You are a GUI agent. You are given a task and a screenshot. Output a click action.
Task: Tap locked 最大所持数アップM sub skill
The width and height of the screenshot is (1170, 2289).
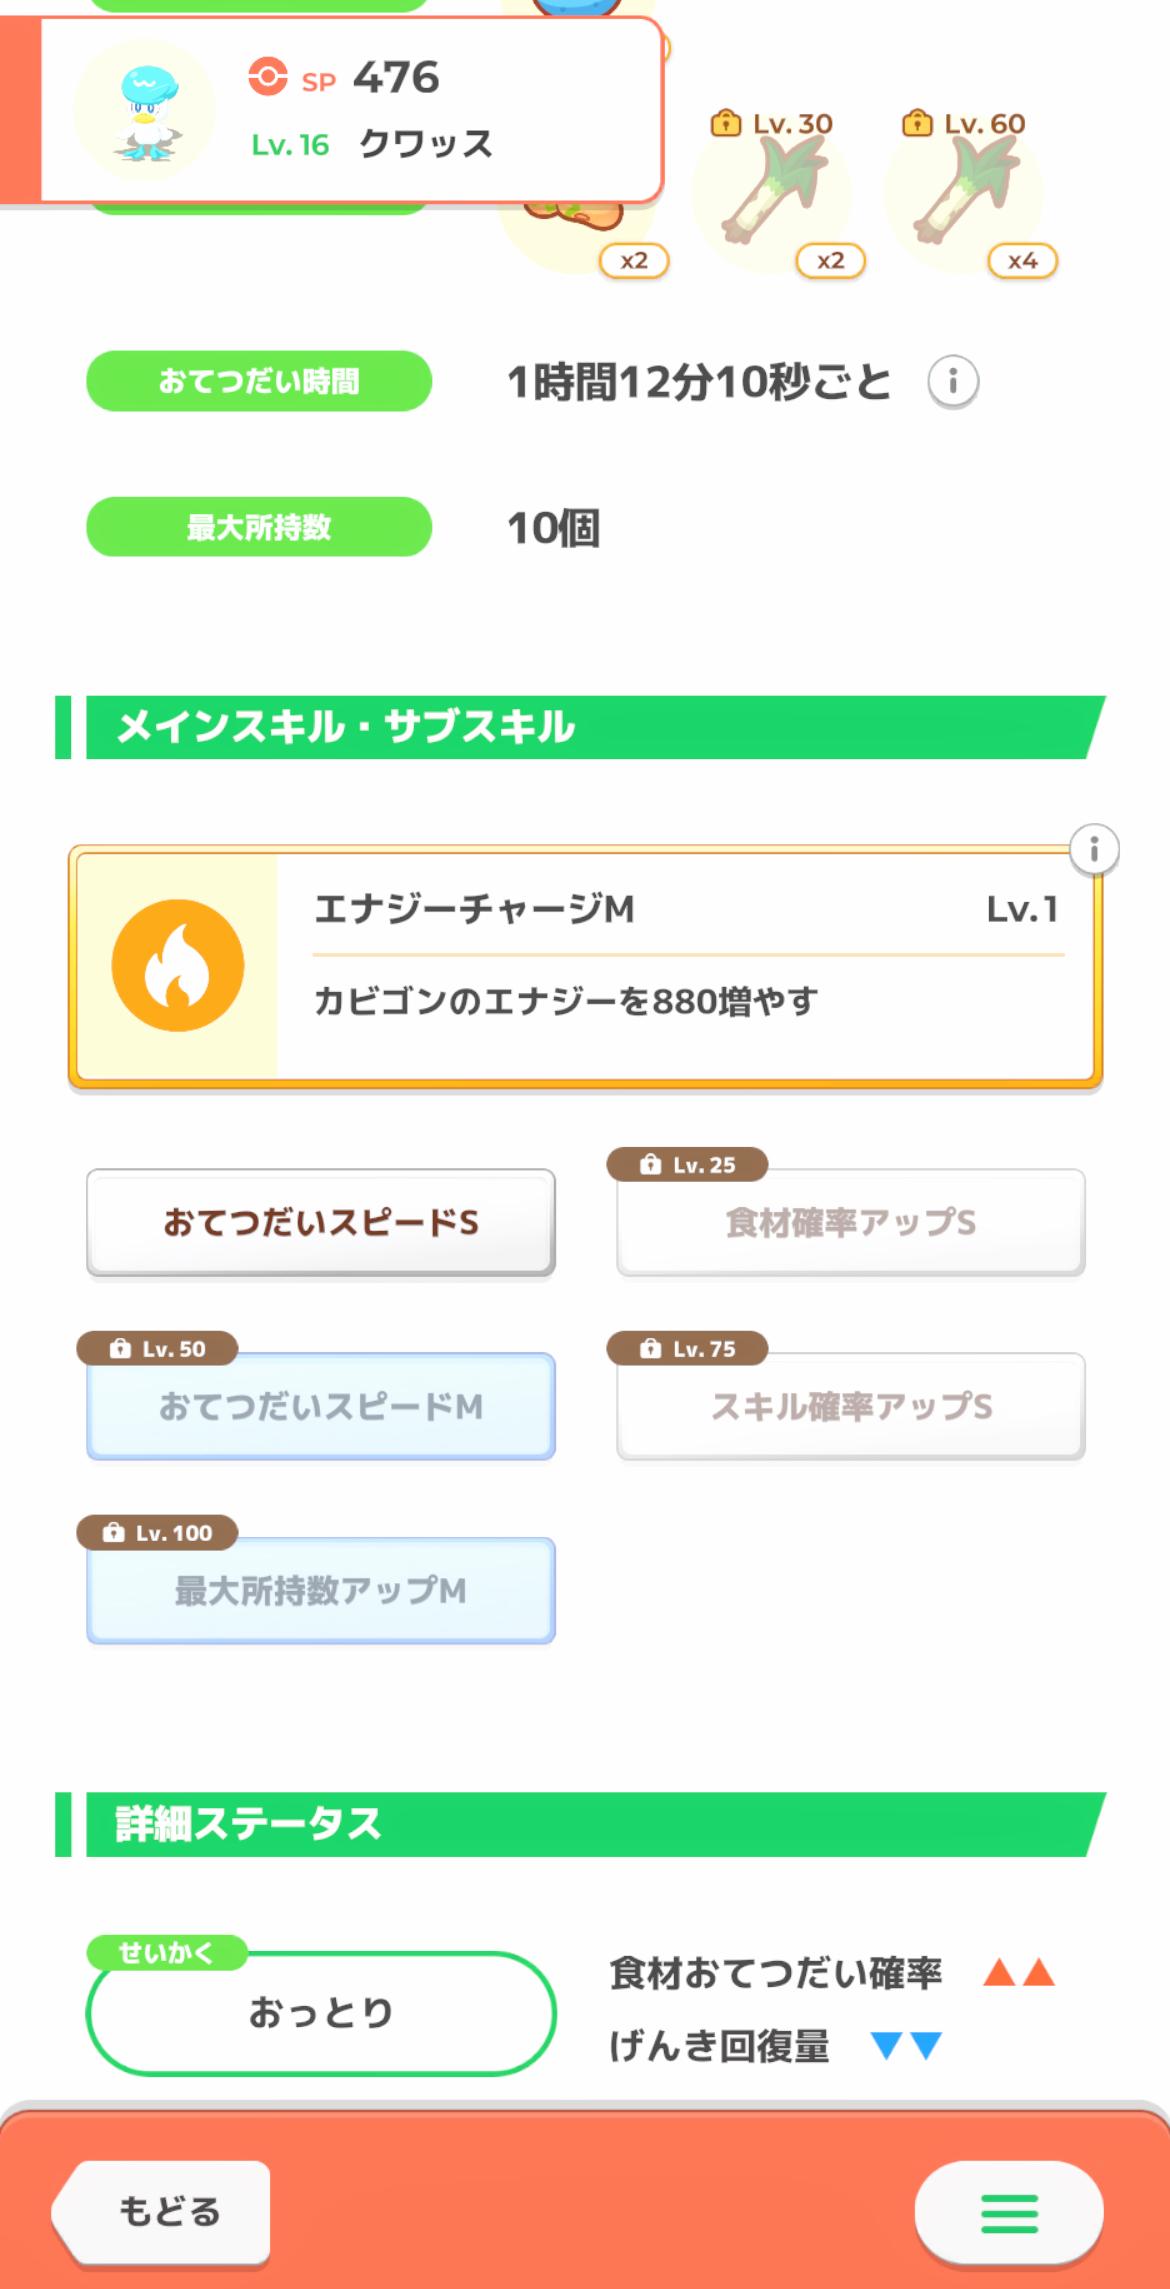click(x=321, y=1590)
